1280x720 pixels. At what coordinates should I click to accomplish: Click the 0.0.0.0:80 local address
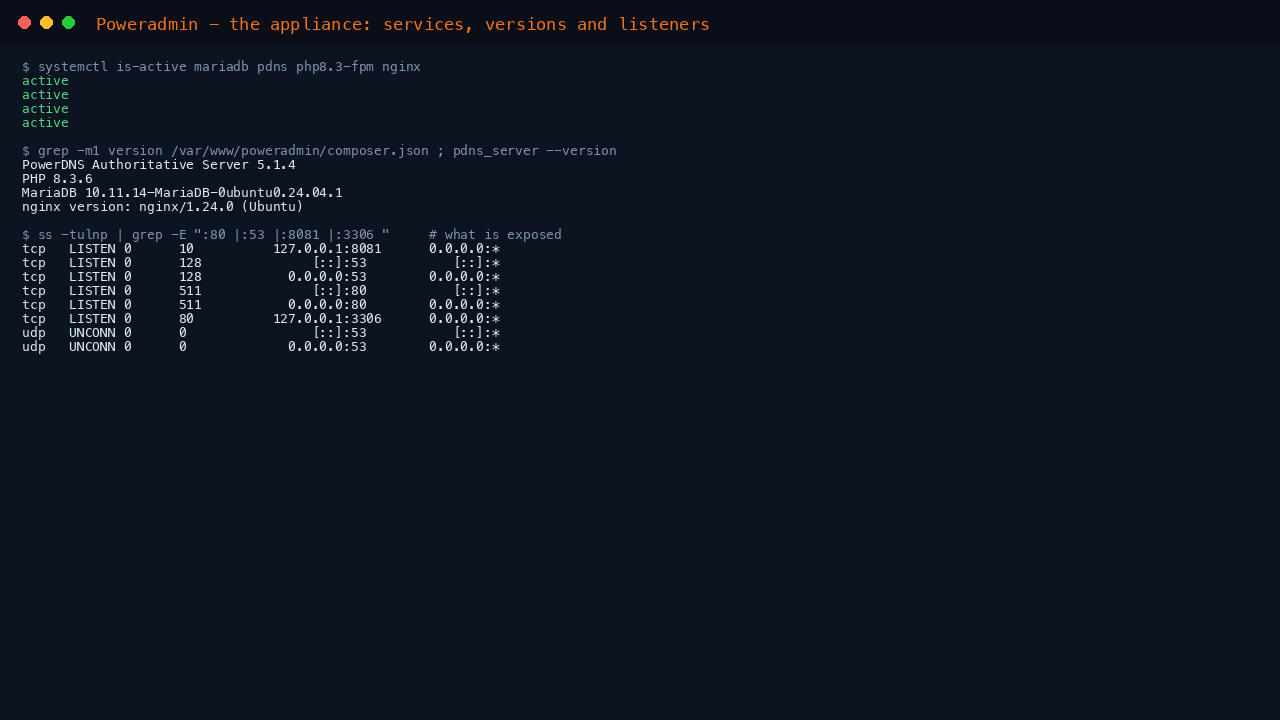click(327, 305)
